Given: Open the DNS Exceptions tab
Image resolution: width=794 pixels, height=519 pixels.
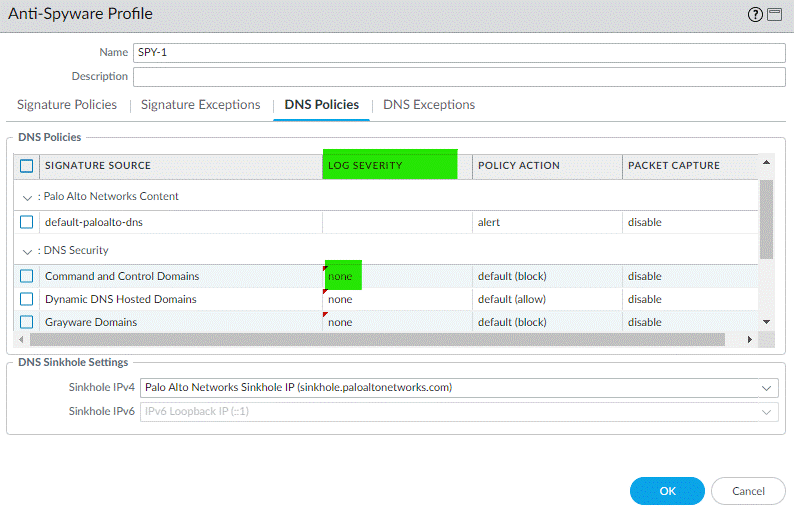Looking at the screenshot, I should pos(429,105).
